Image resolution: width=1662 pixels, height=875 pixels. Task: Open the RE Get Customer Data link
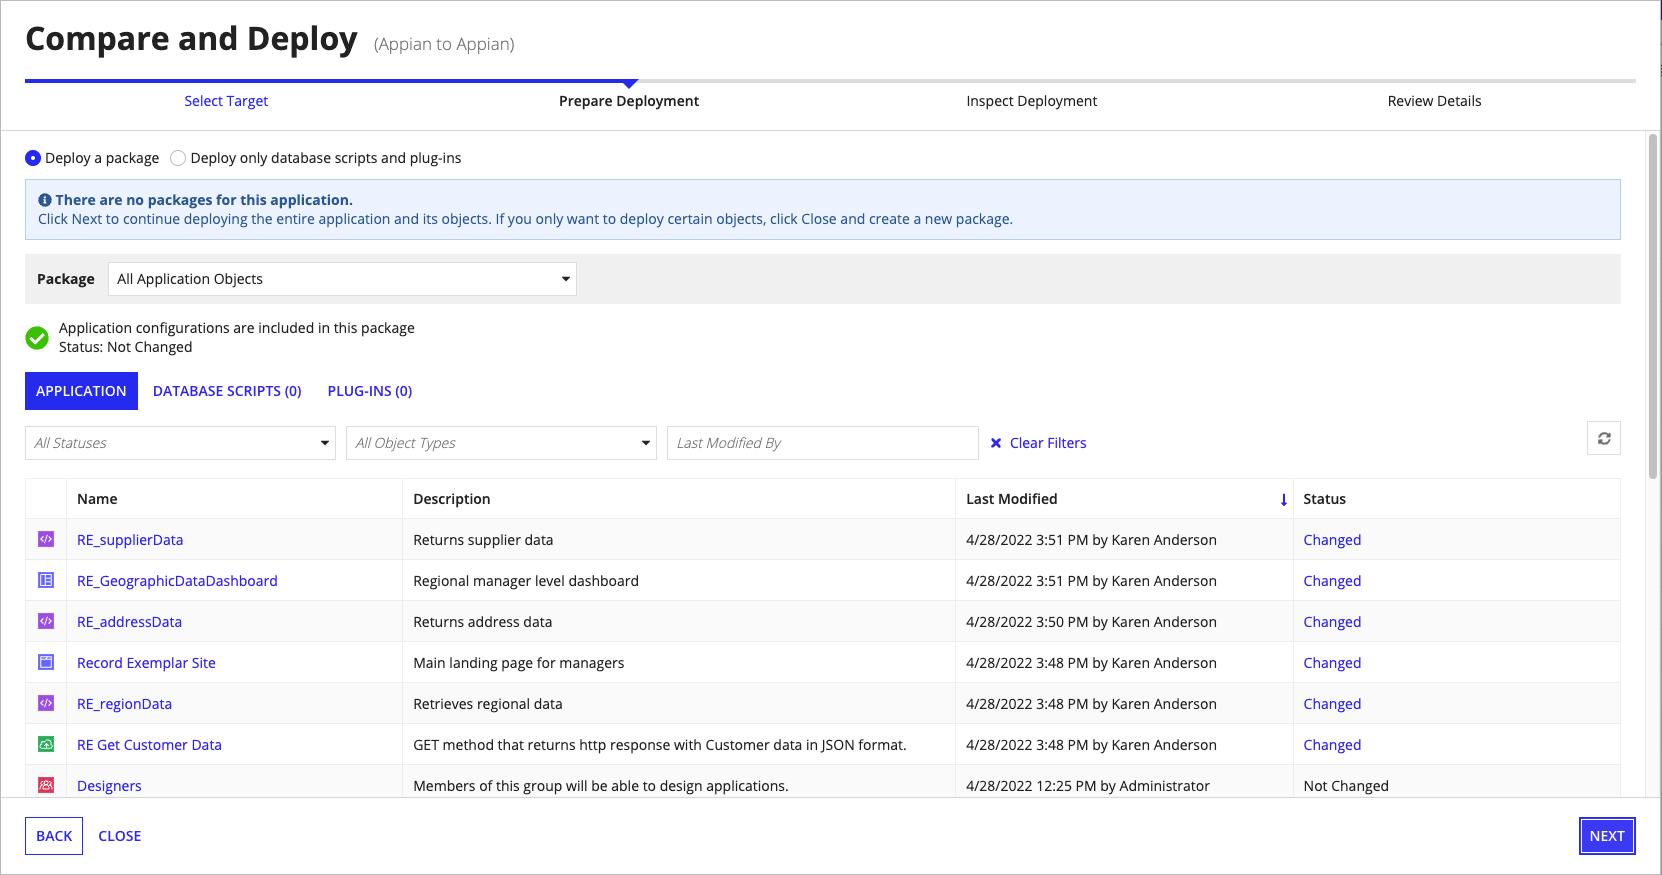(x=149, y=745)
